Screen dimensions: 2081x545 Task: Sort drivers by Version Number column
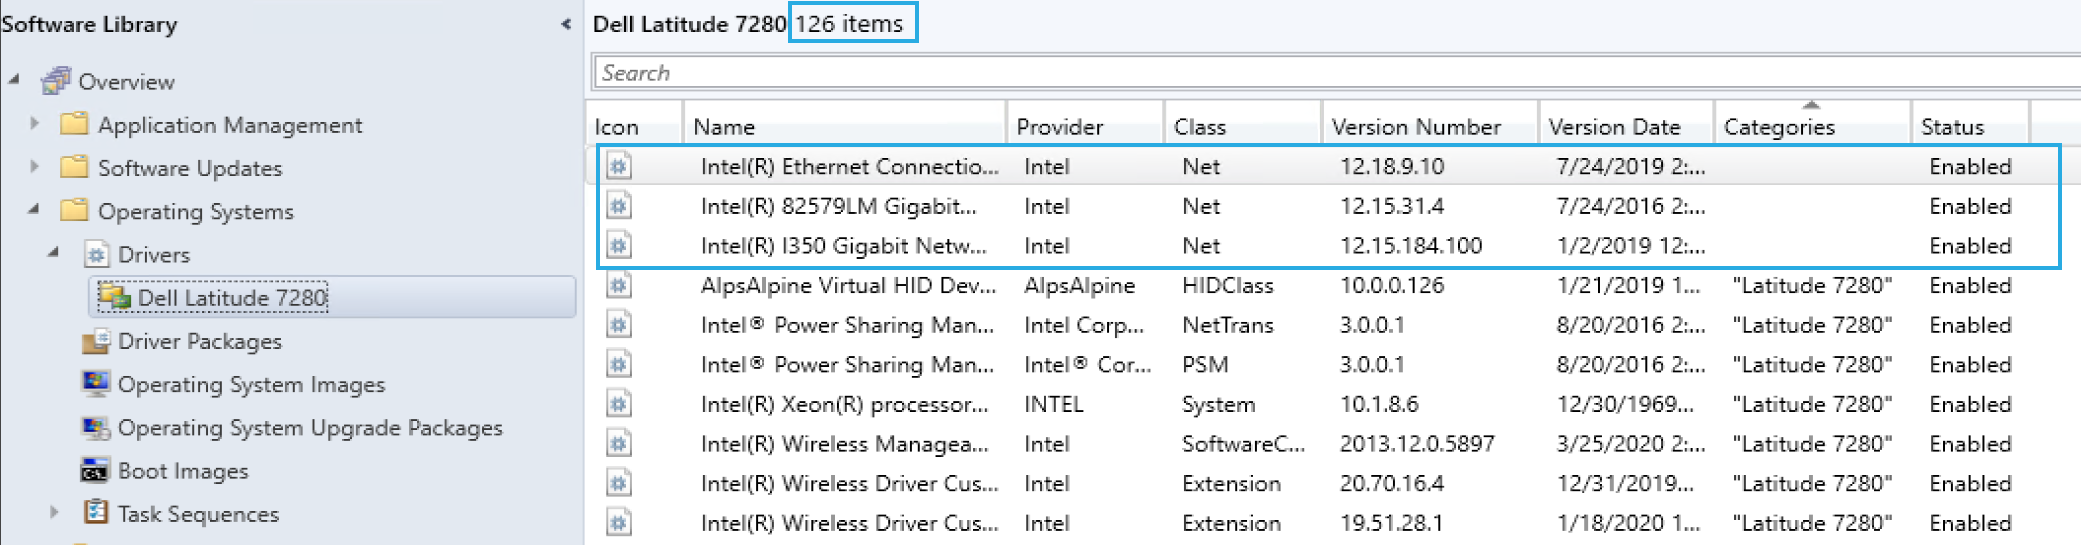(x=1415, y=127)
